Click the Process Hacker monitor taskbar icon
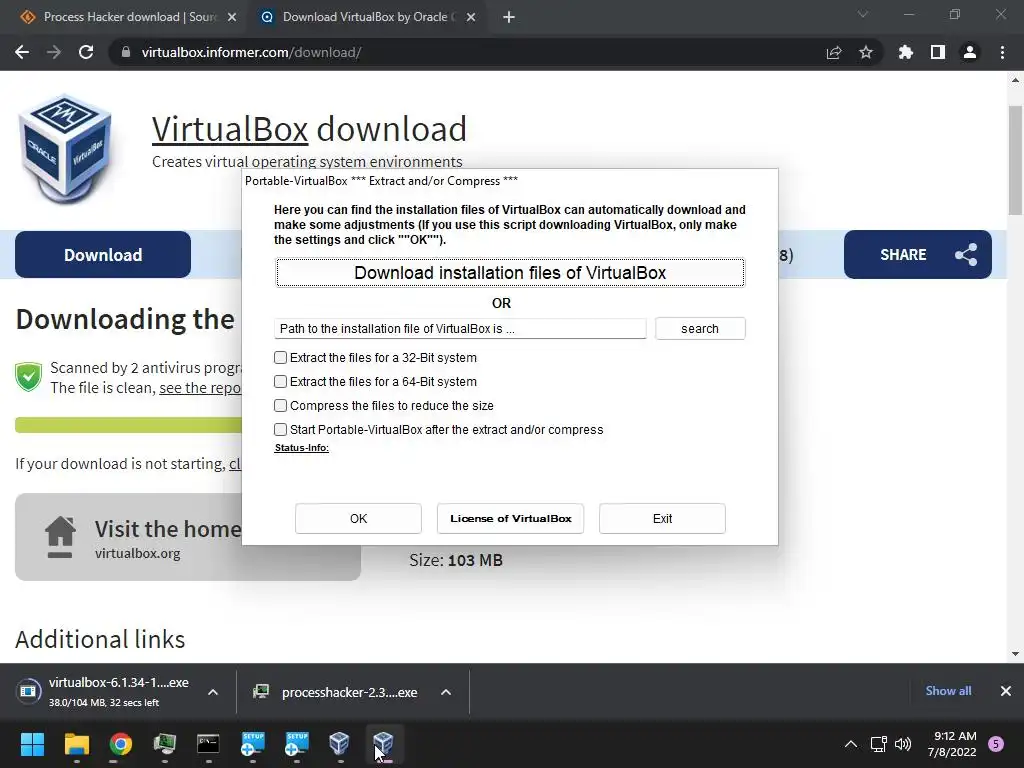 pos(165,744)
